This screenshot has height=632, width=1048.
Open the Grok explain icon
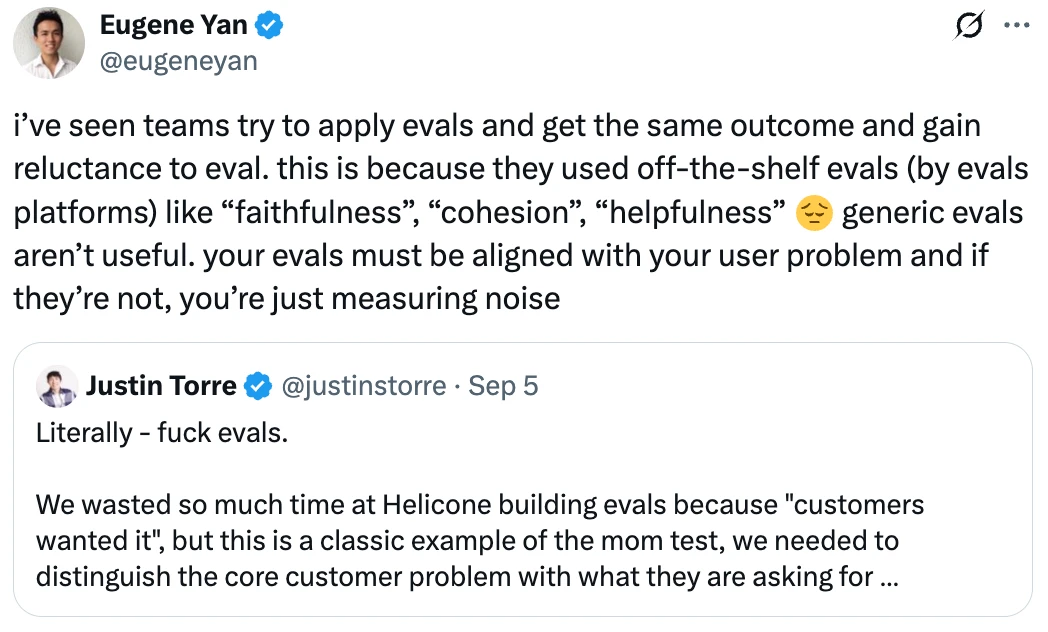968,27
